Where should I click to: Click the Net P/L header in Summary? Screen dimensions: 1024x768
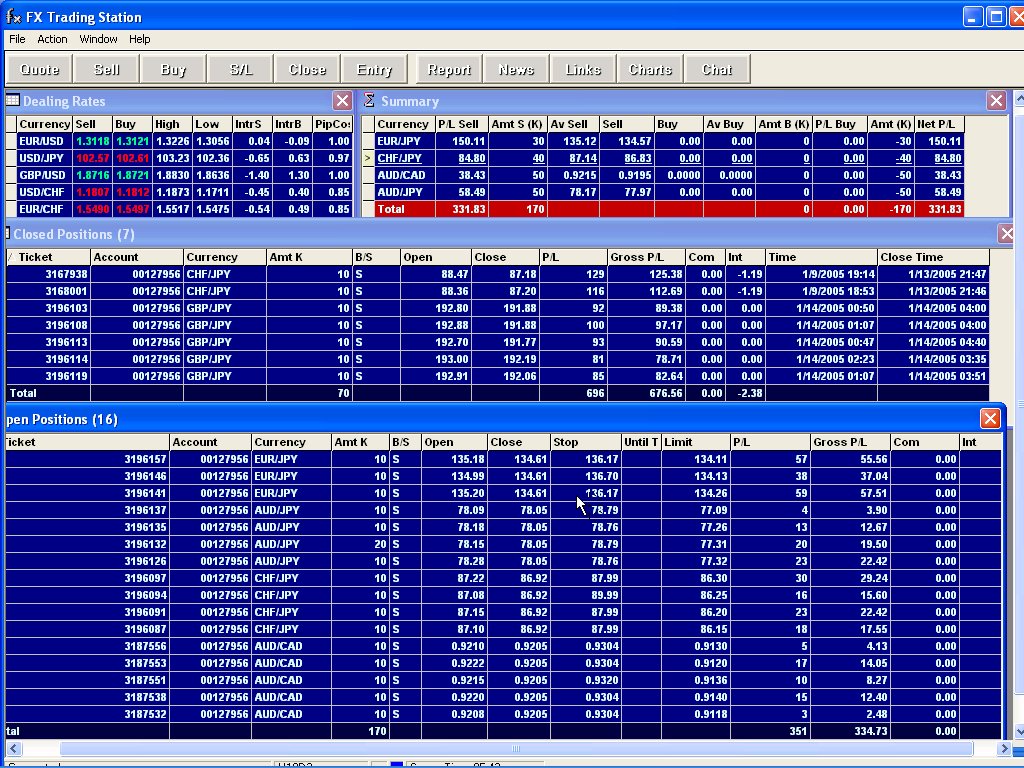coord(939,124)
